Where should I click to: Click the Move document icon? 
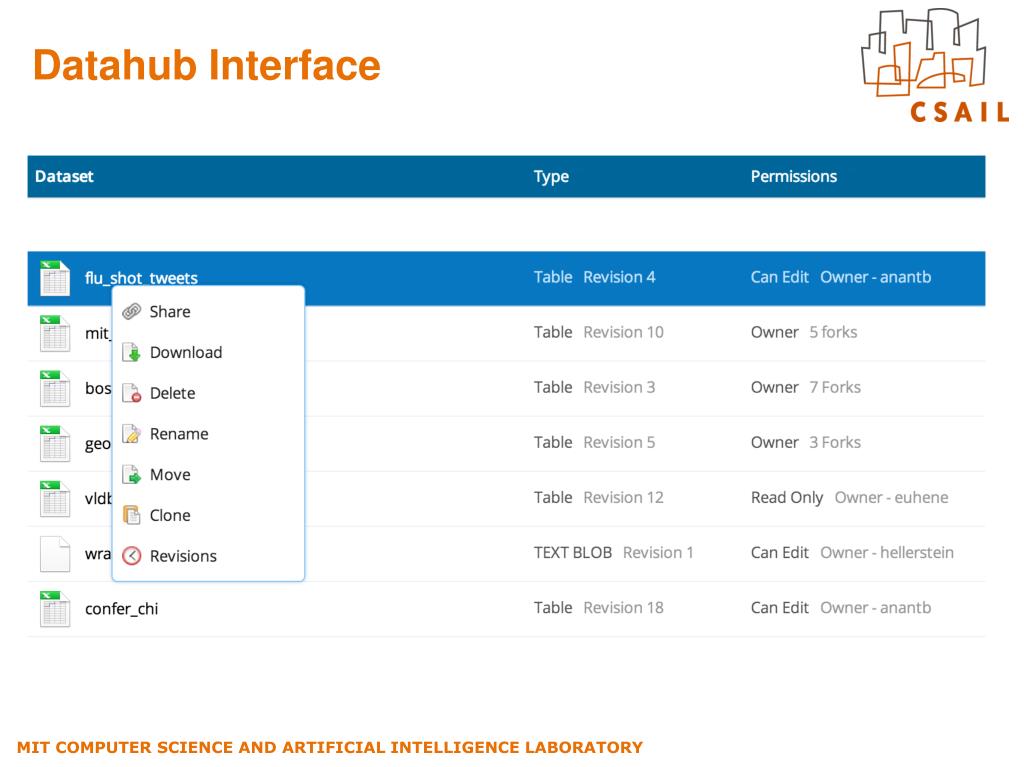(132, 475)
